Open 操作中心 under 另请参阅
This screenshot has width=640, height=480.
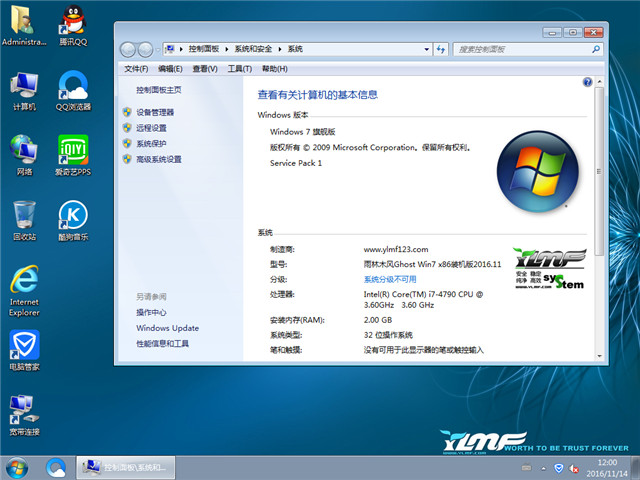[151, 312]
